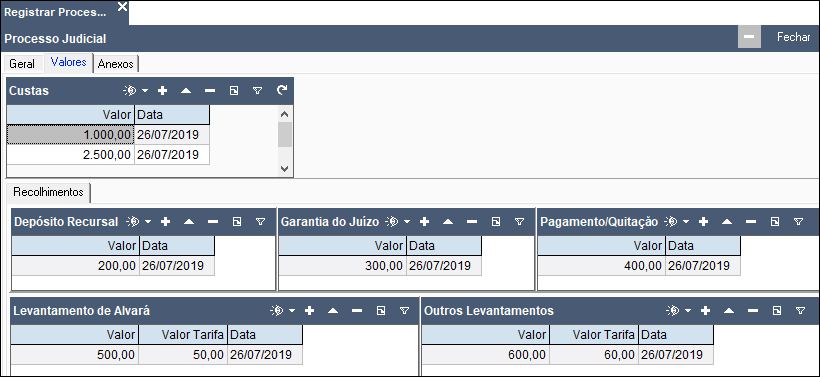Remove entry with minus in Pagamento/Quitação
Viewport: 820px width, 377px height.
point(751,222)
